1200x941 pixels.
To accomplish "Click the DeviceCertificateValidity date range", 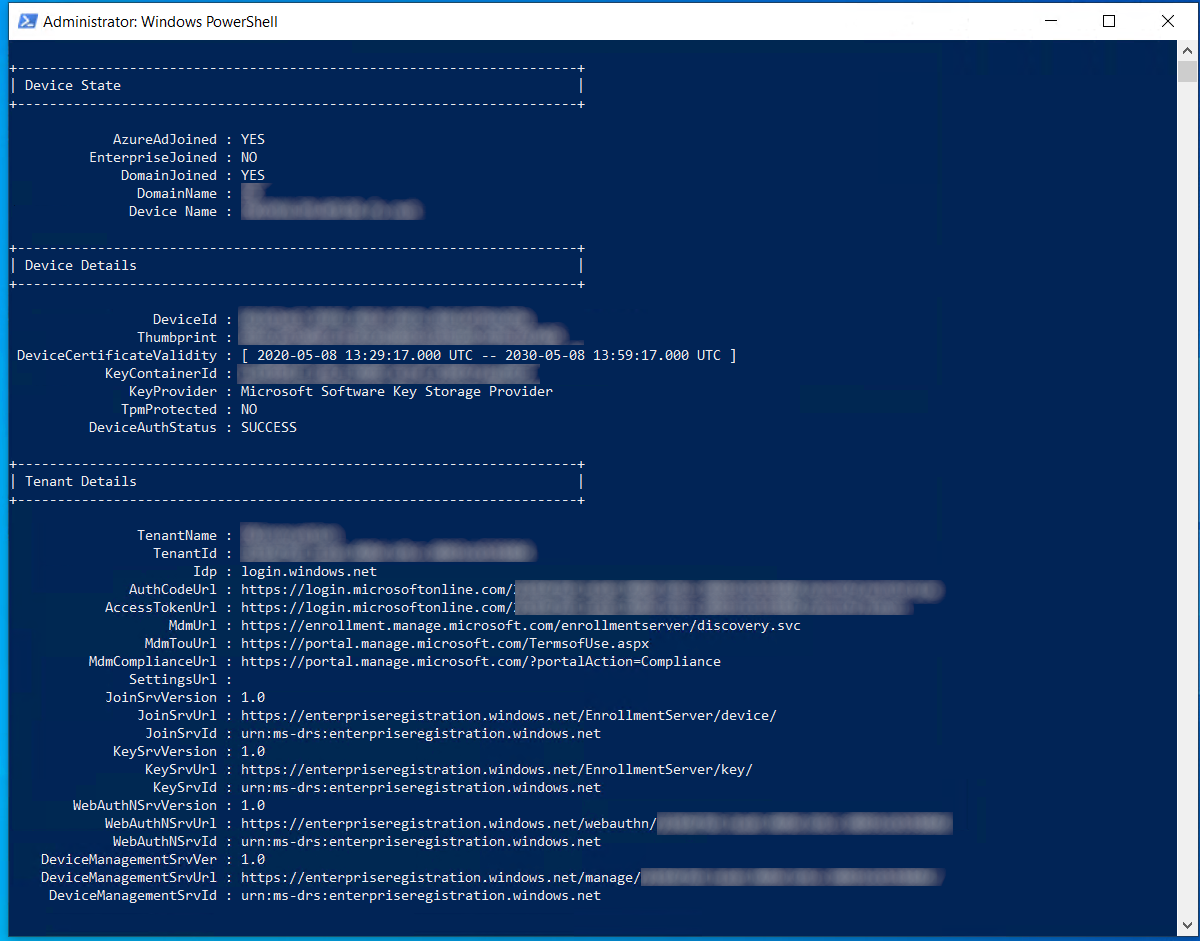I will point(488,356).
